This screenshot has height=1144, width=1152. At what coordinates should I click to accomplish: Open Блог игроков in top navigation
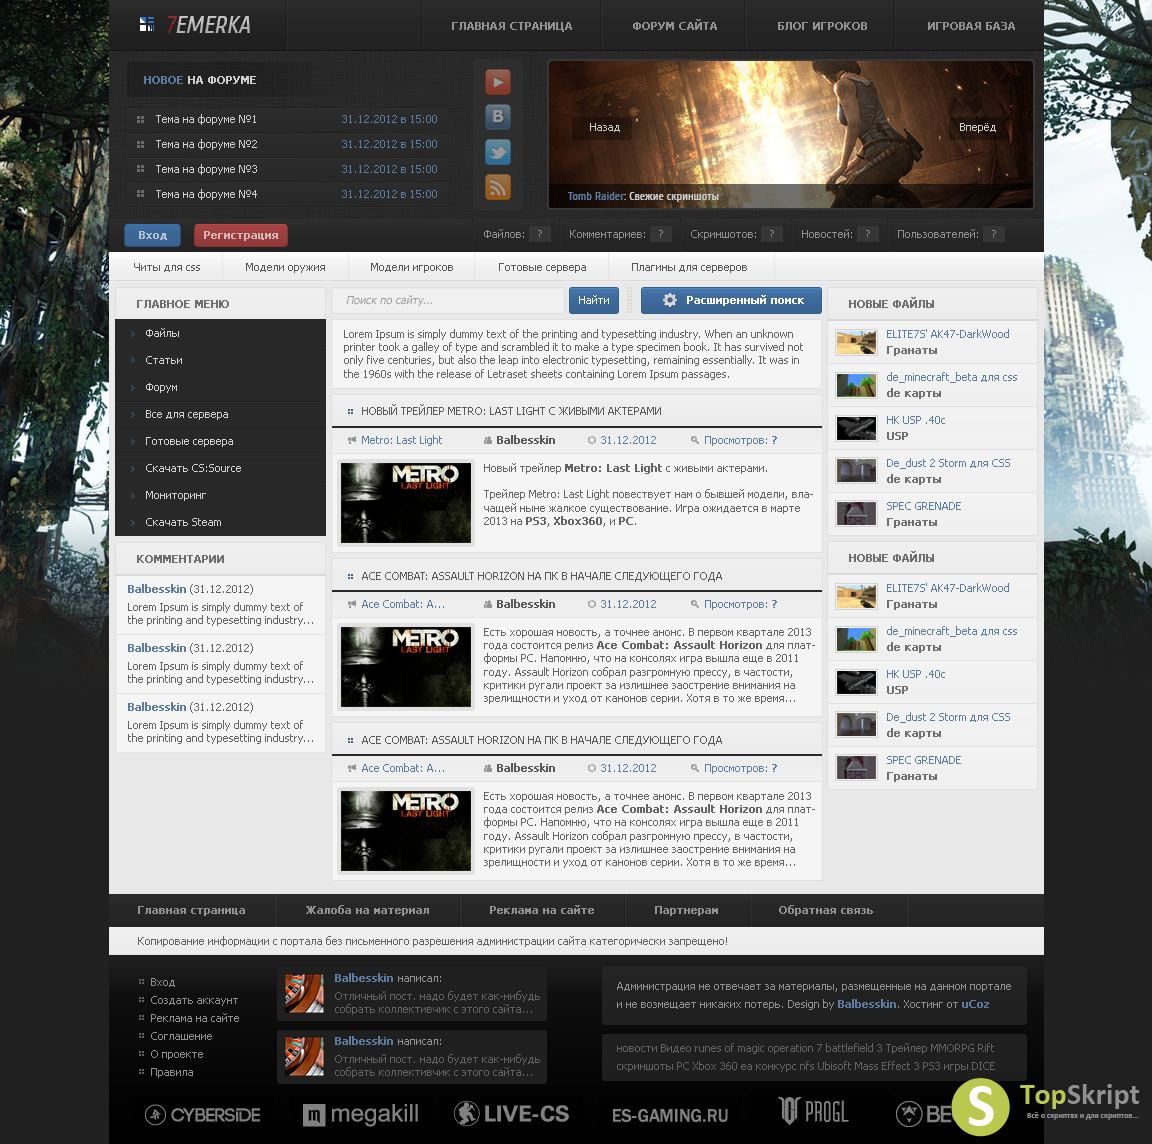pos(822,26)
